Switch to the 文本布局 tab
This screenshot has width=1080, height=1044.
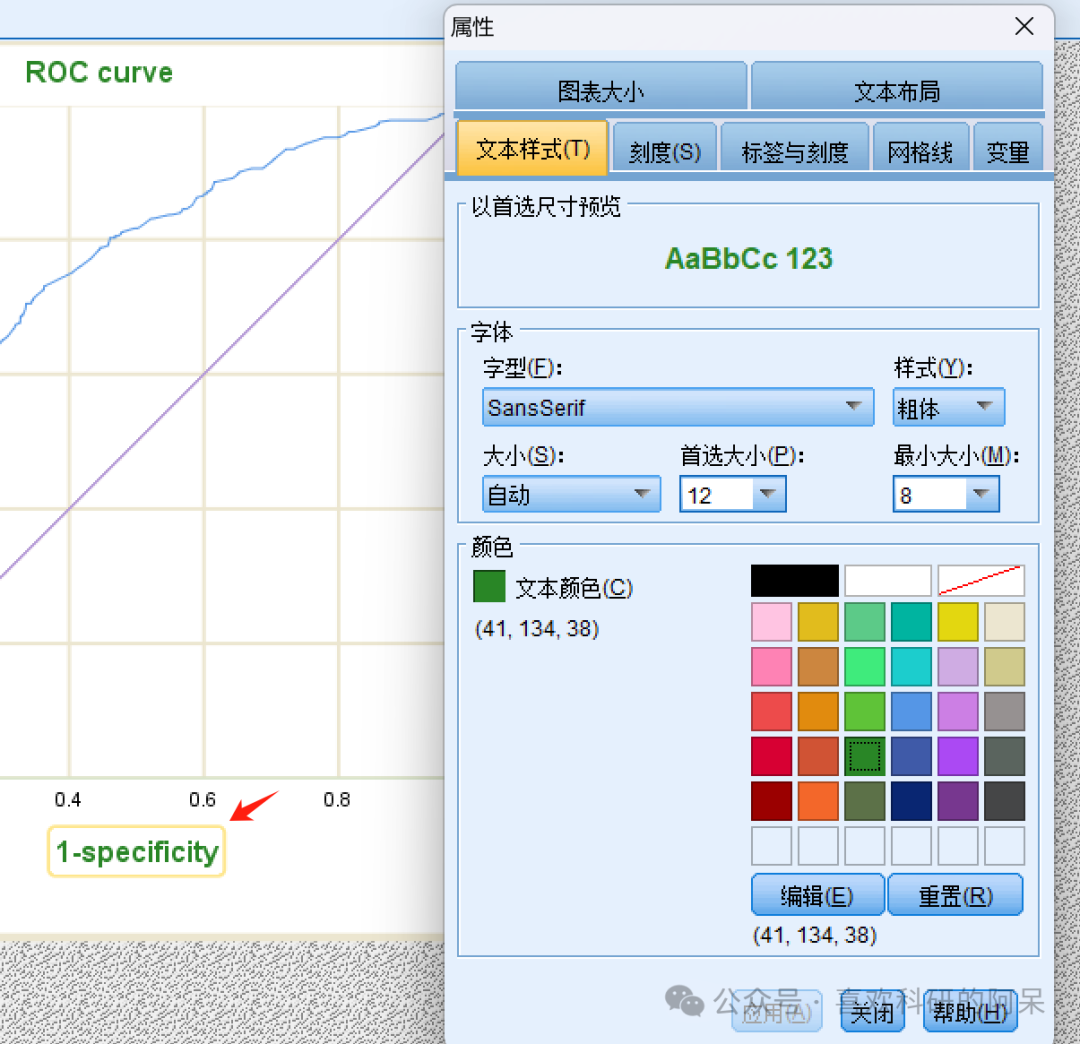click(x=897, y=87)
